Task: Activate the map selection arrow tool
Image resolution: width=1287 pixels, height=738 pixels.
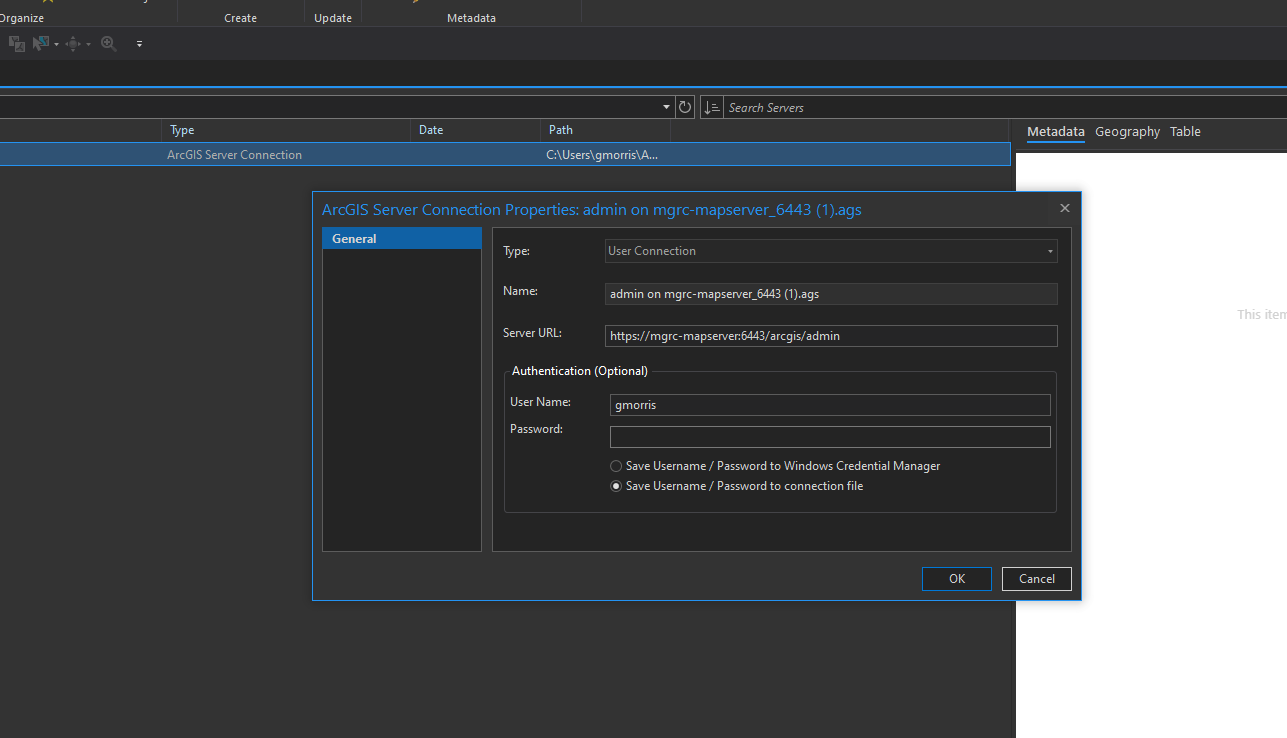Action: pos(39,43)
